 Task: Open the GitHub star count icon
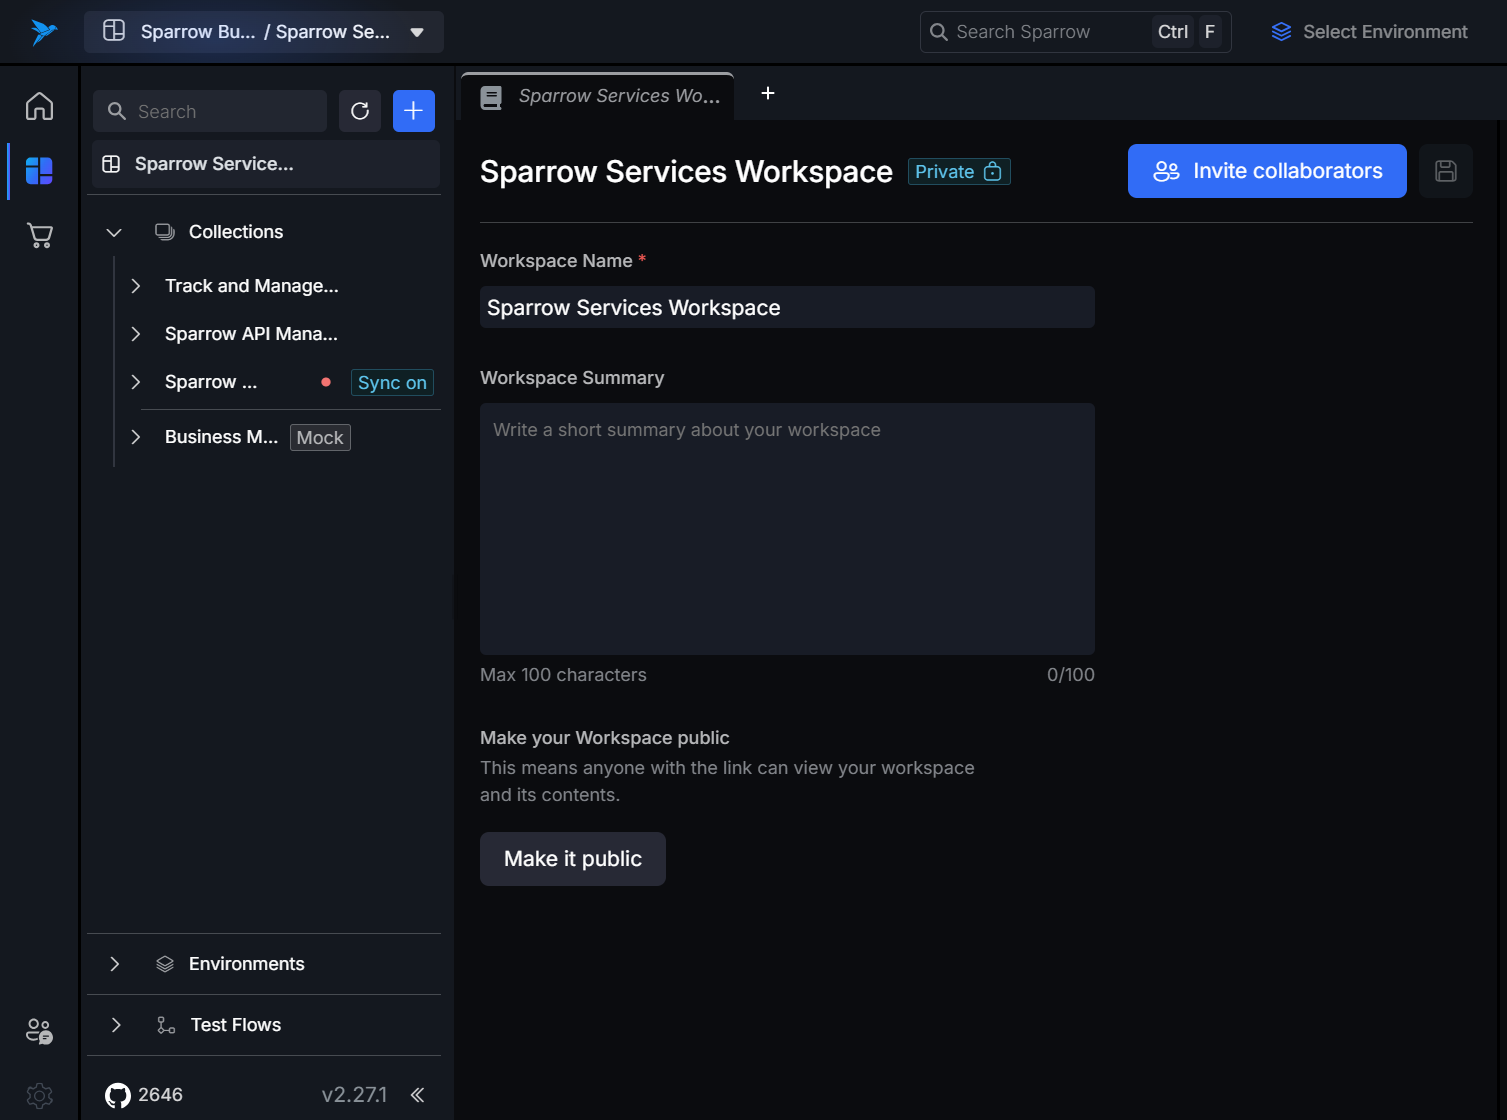[118, 1095]
